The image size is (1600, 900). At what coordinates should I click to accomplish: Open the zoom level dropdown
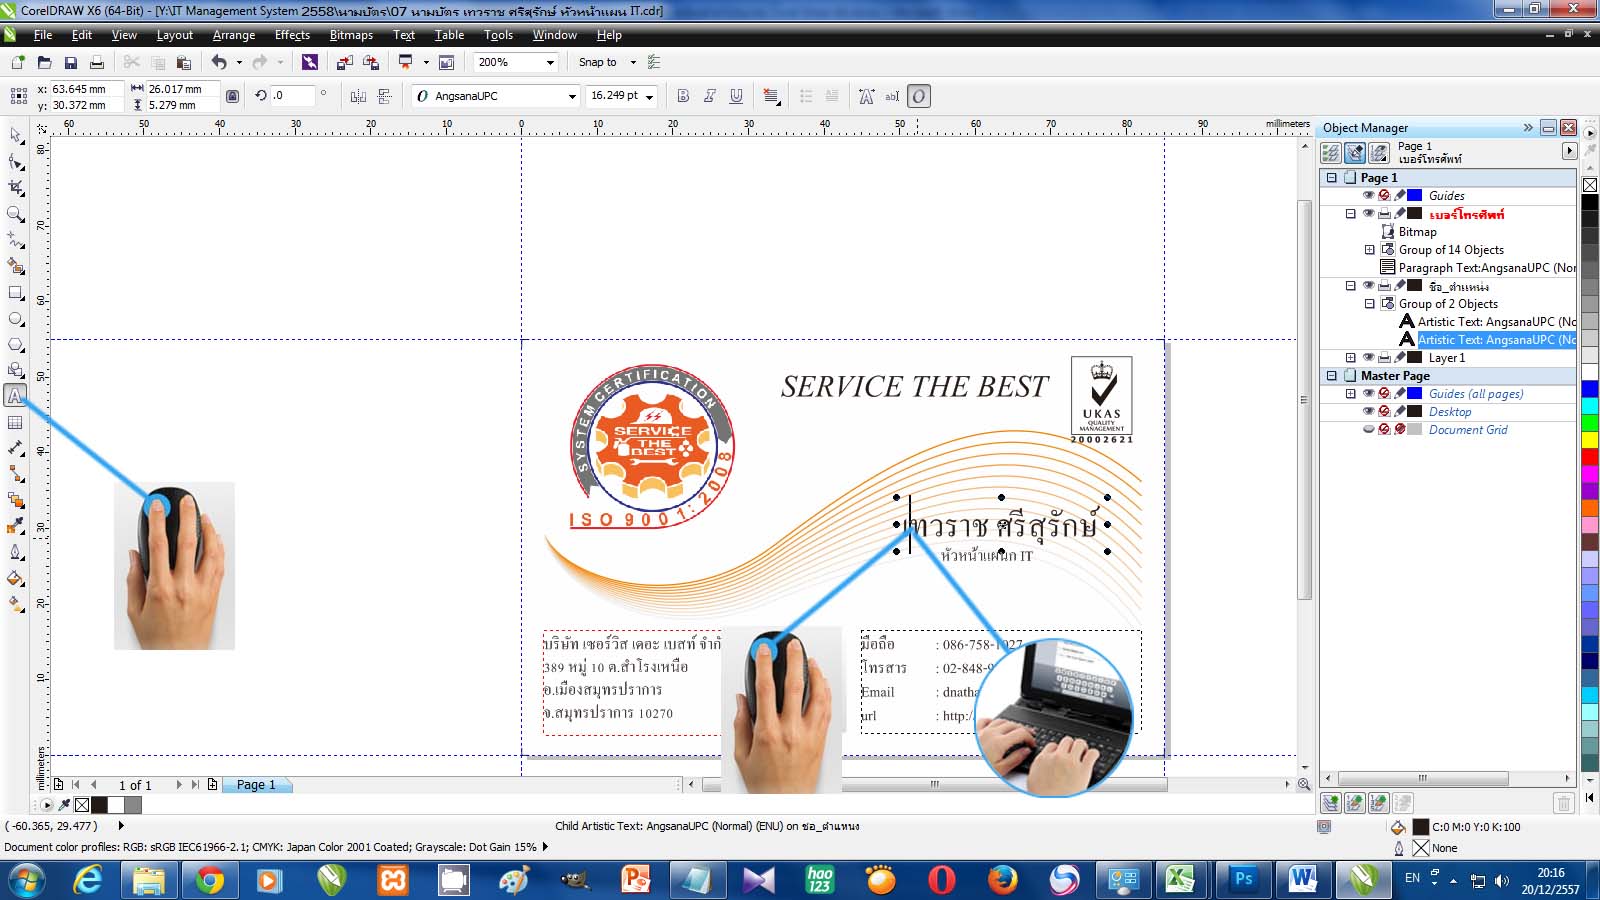[550, 62]
